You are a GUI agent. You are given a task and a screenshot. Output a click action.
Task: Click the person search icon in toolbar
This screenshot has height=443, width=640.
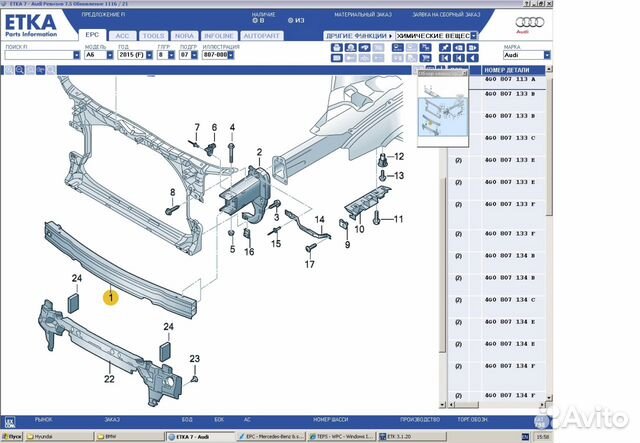[x=351, y=47]
